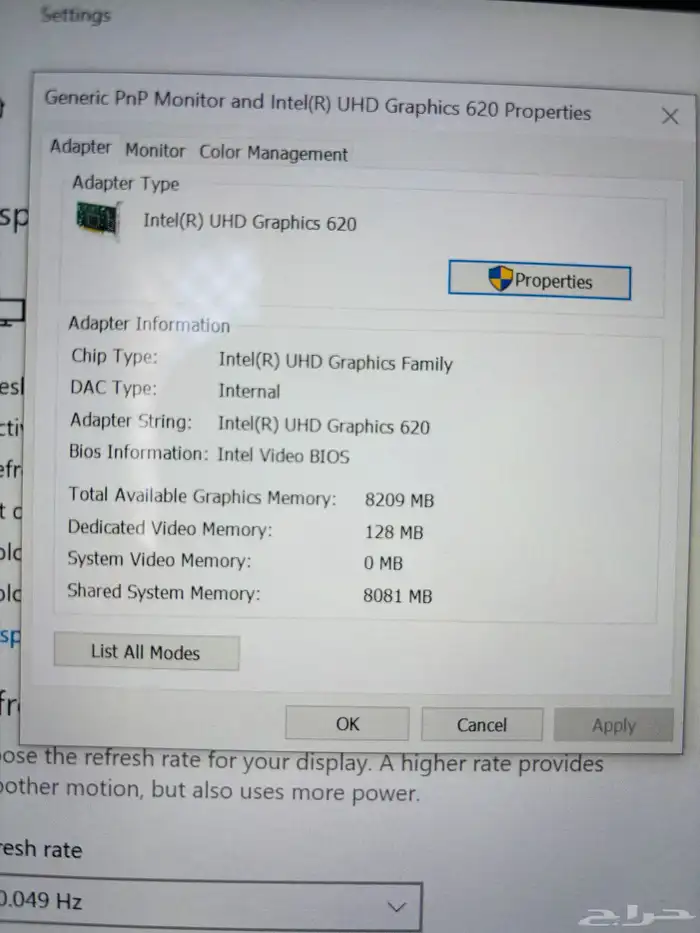Click the 'Dedicated Video Memory:' label
Viewport: 700px width, 933px height.
point(170,528)
